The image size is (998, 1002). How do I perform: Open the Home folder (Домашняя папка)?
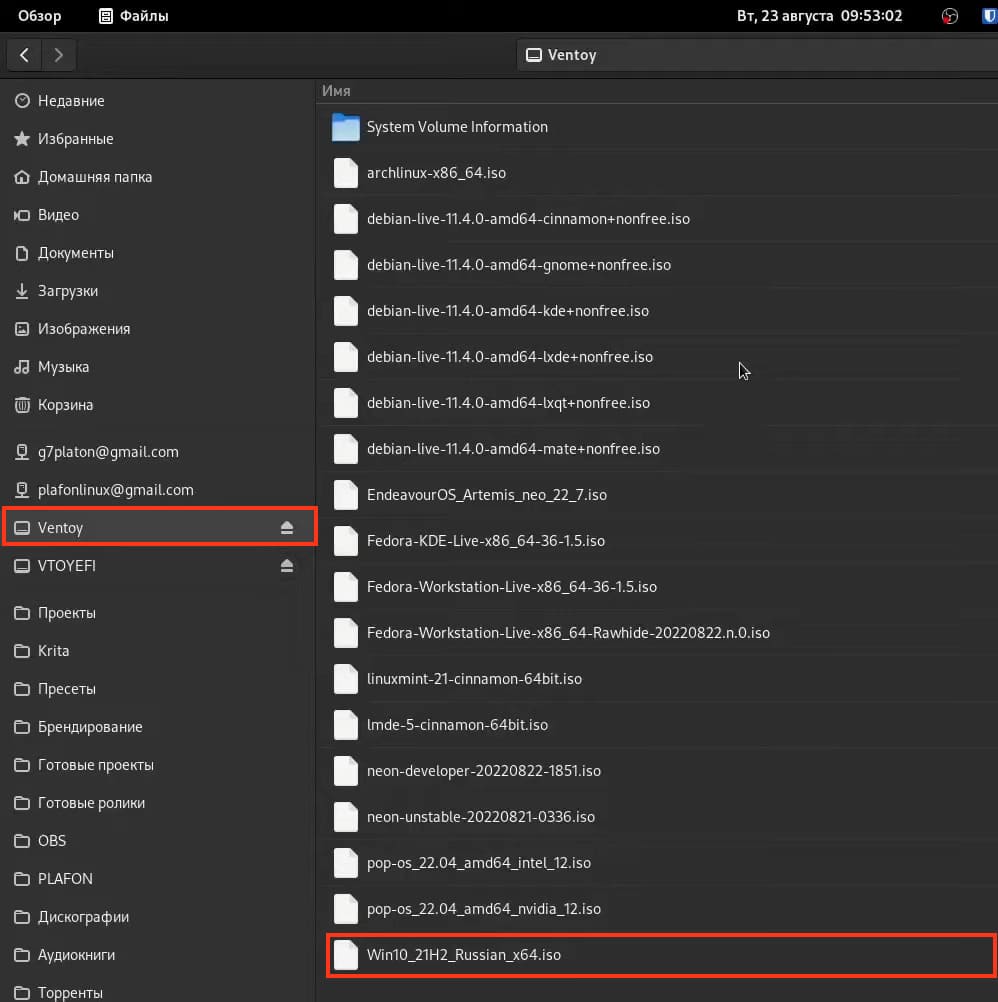[x=94, y=177]
